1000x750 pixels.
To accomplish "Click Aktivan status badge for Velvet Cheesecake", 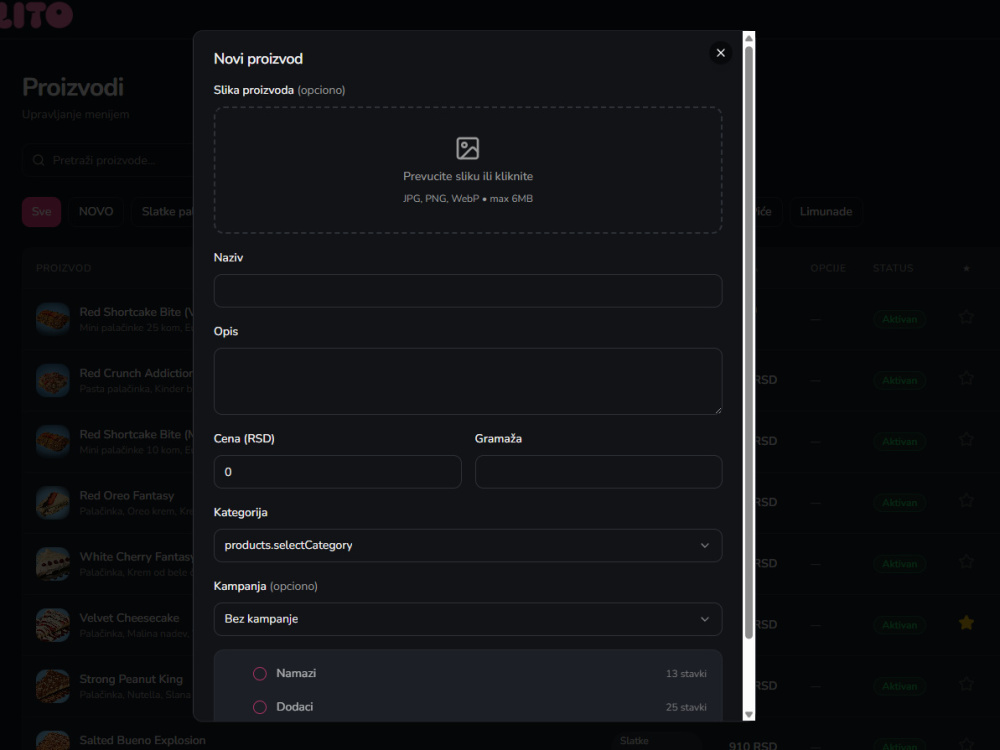I will click(899, 625).
